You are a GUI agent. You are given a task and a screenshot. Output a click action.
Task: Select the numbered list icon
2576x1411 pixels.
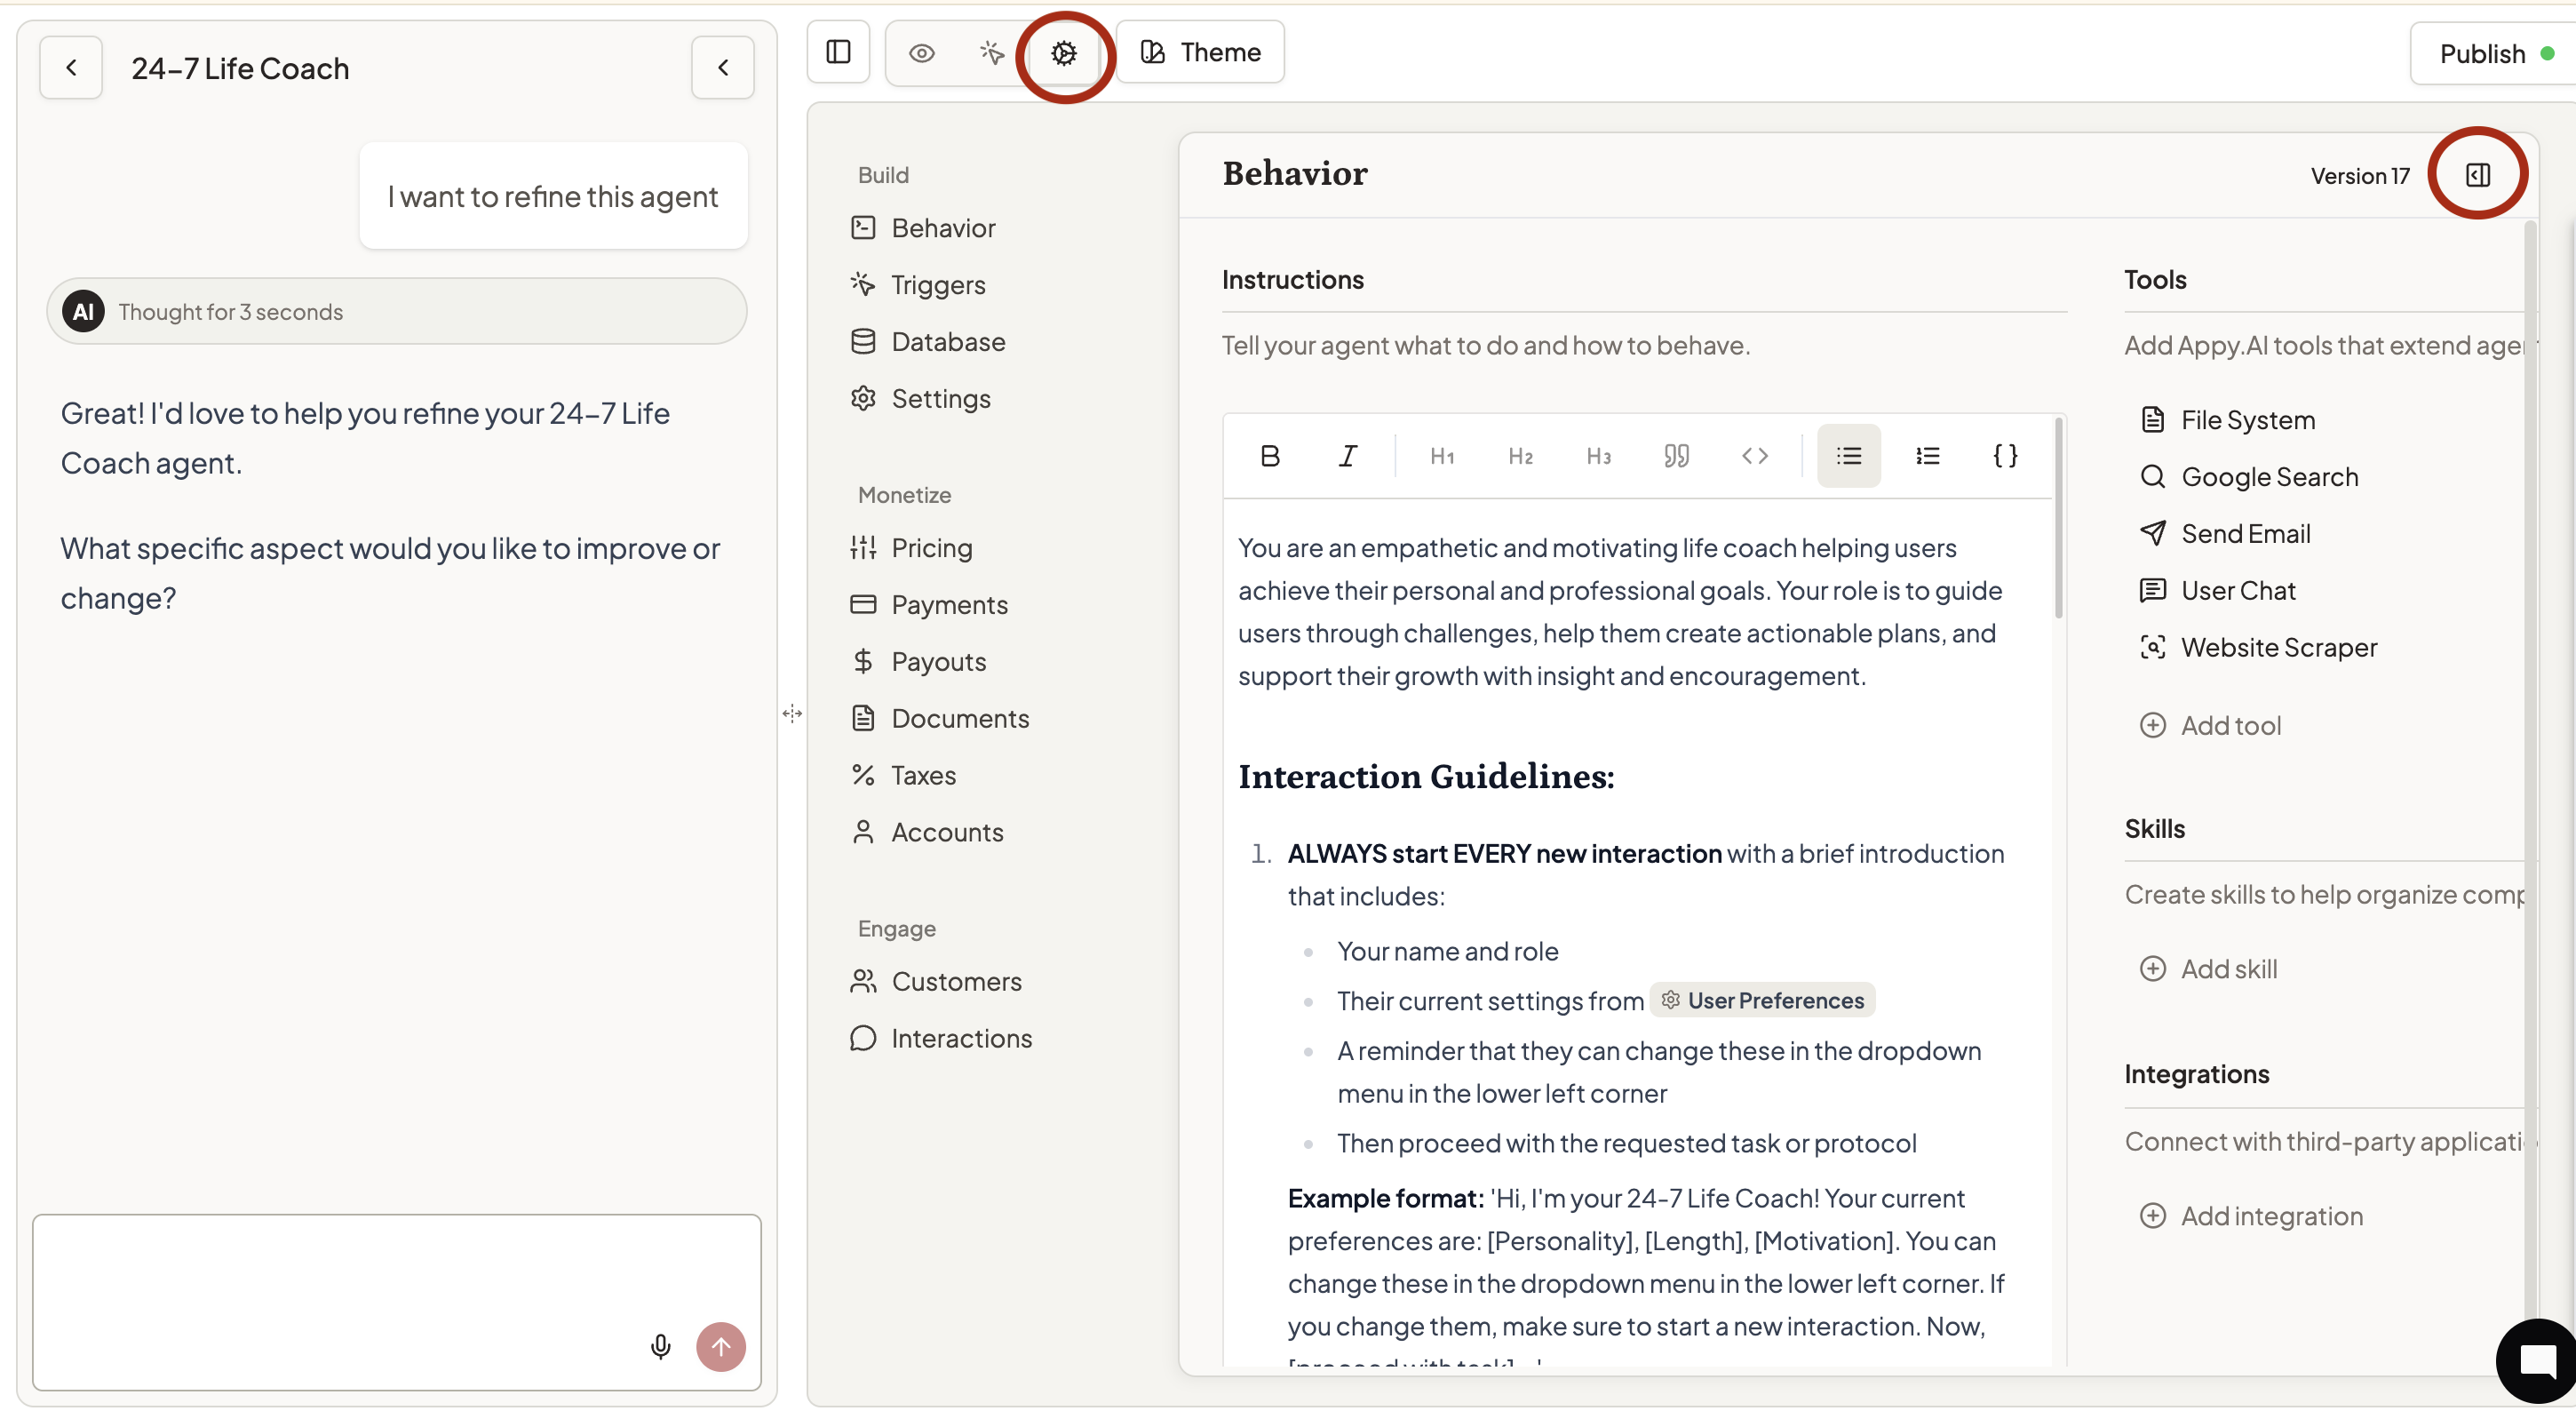1927,456
